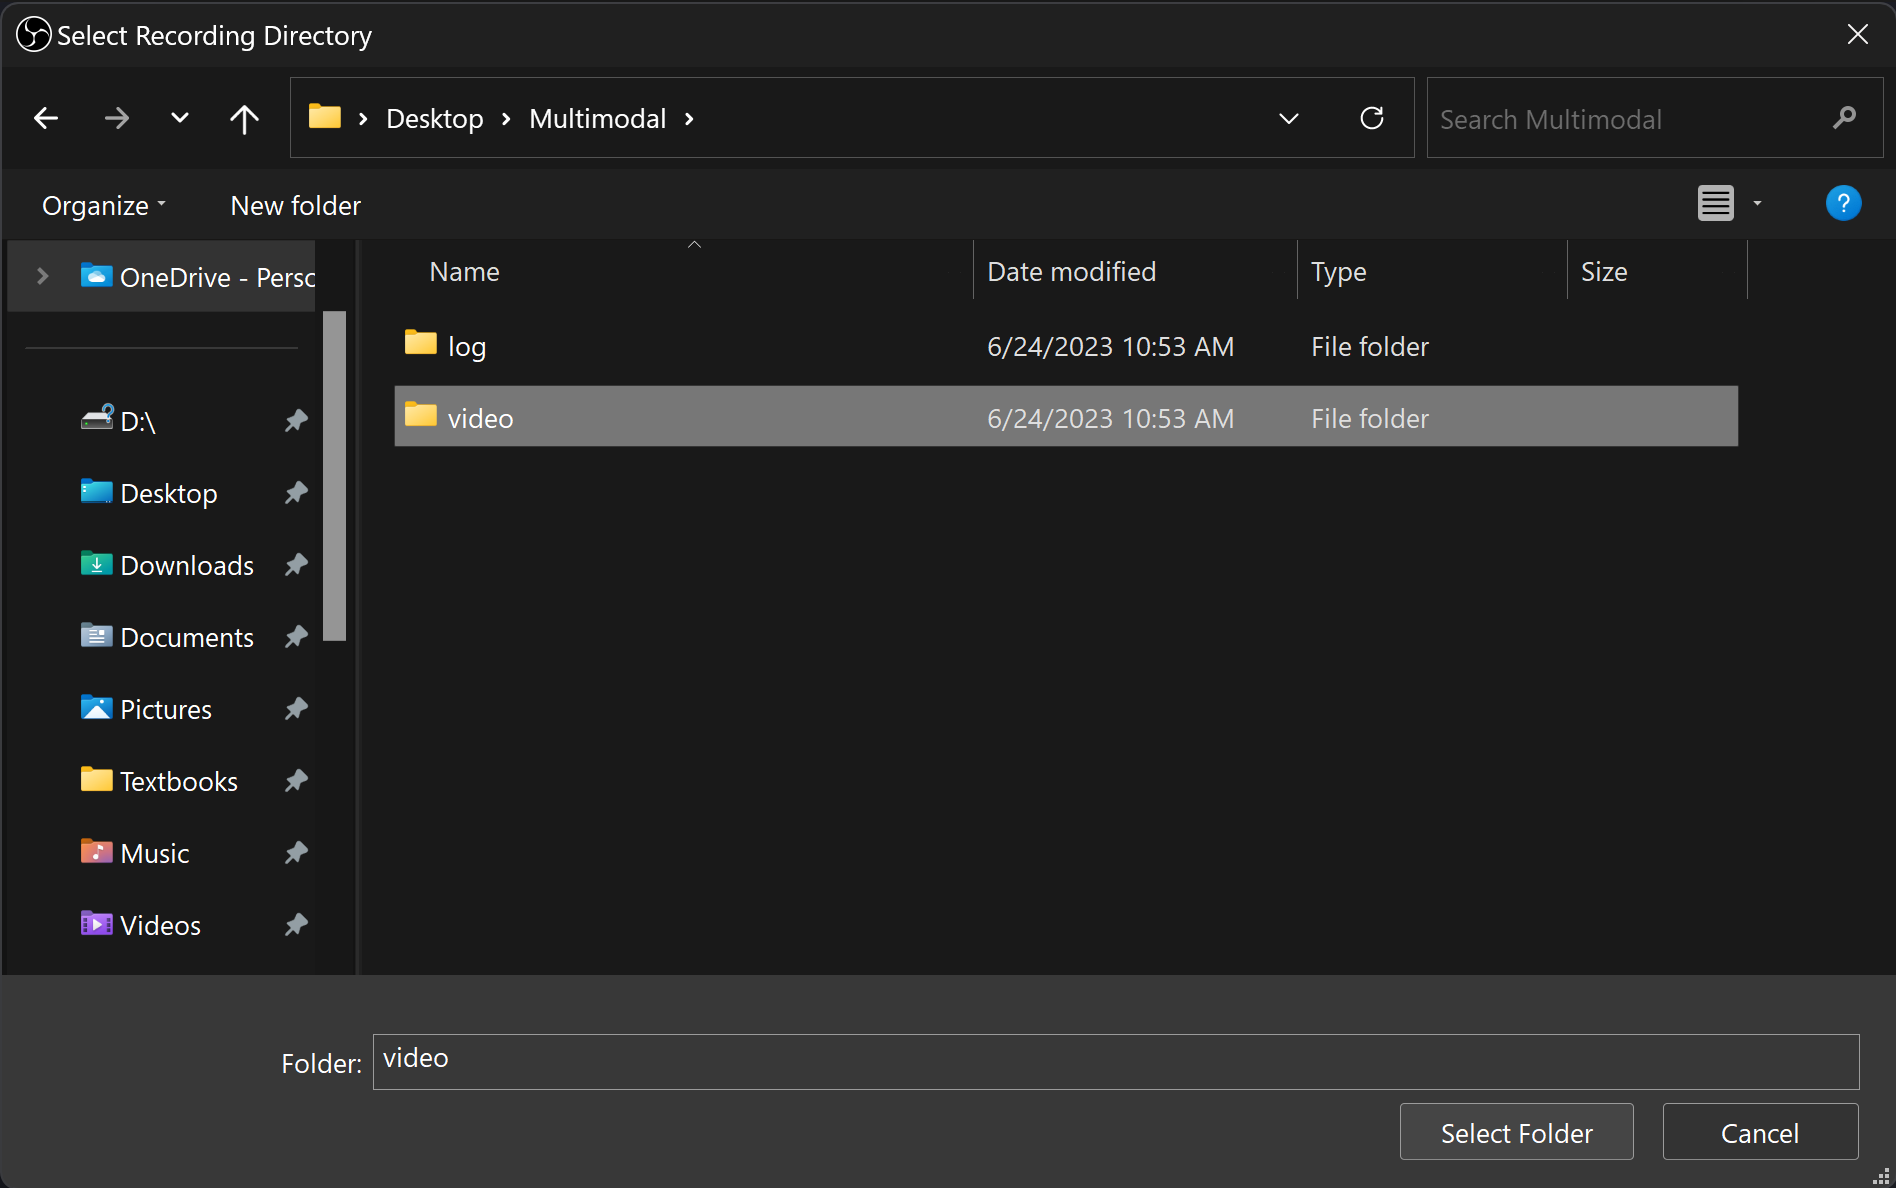Navigate up one directory level
1896x1188 pixels.
[244, 119]
